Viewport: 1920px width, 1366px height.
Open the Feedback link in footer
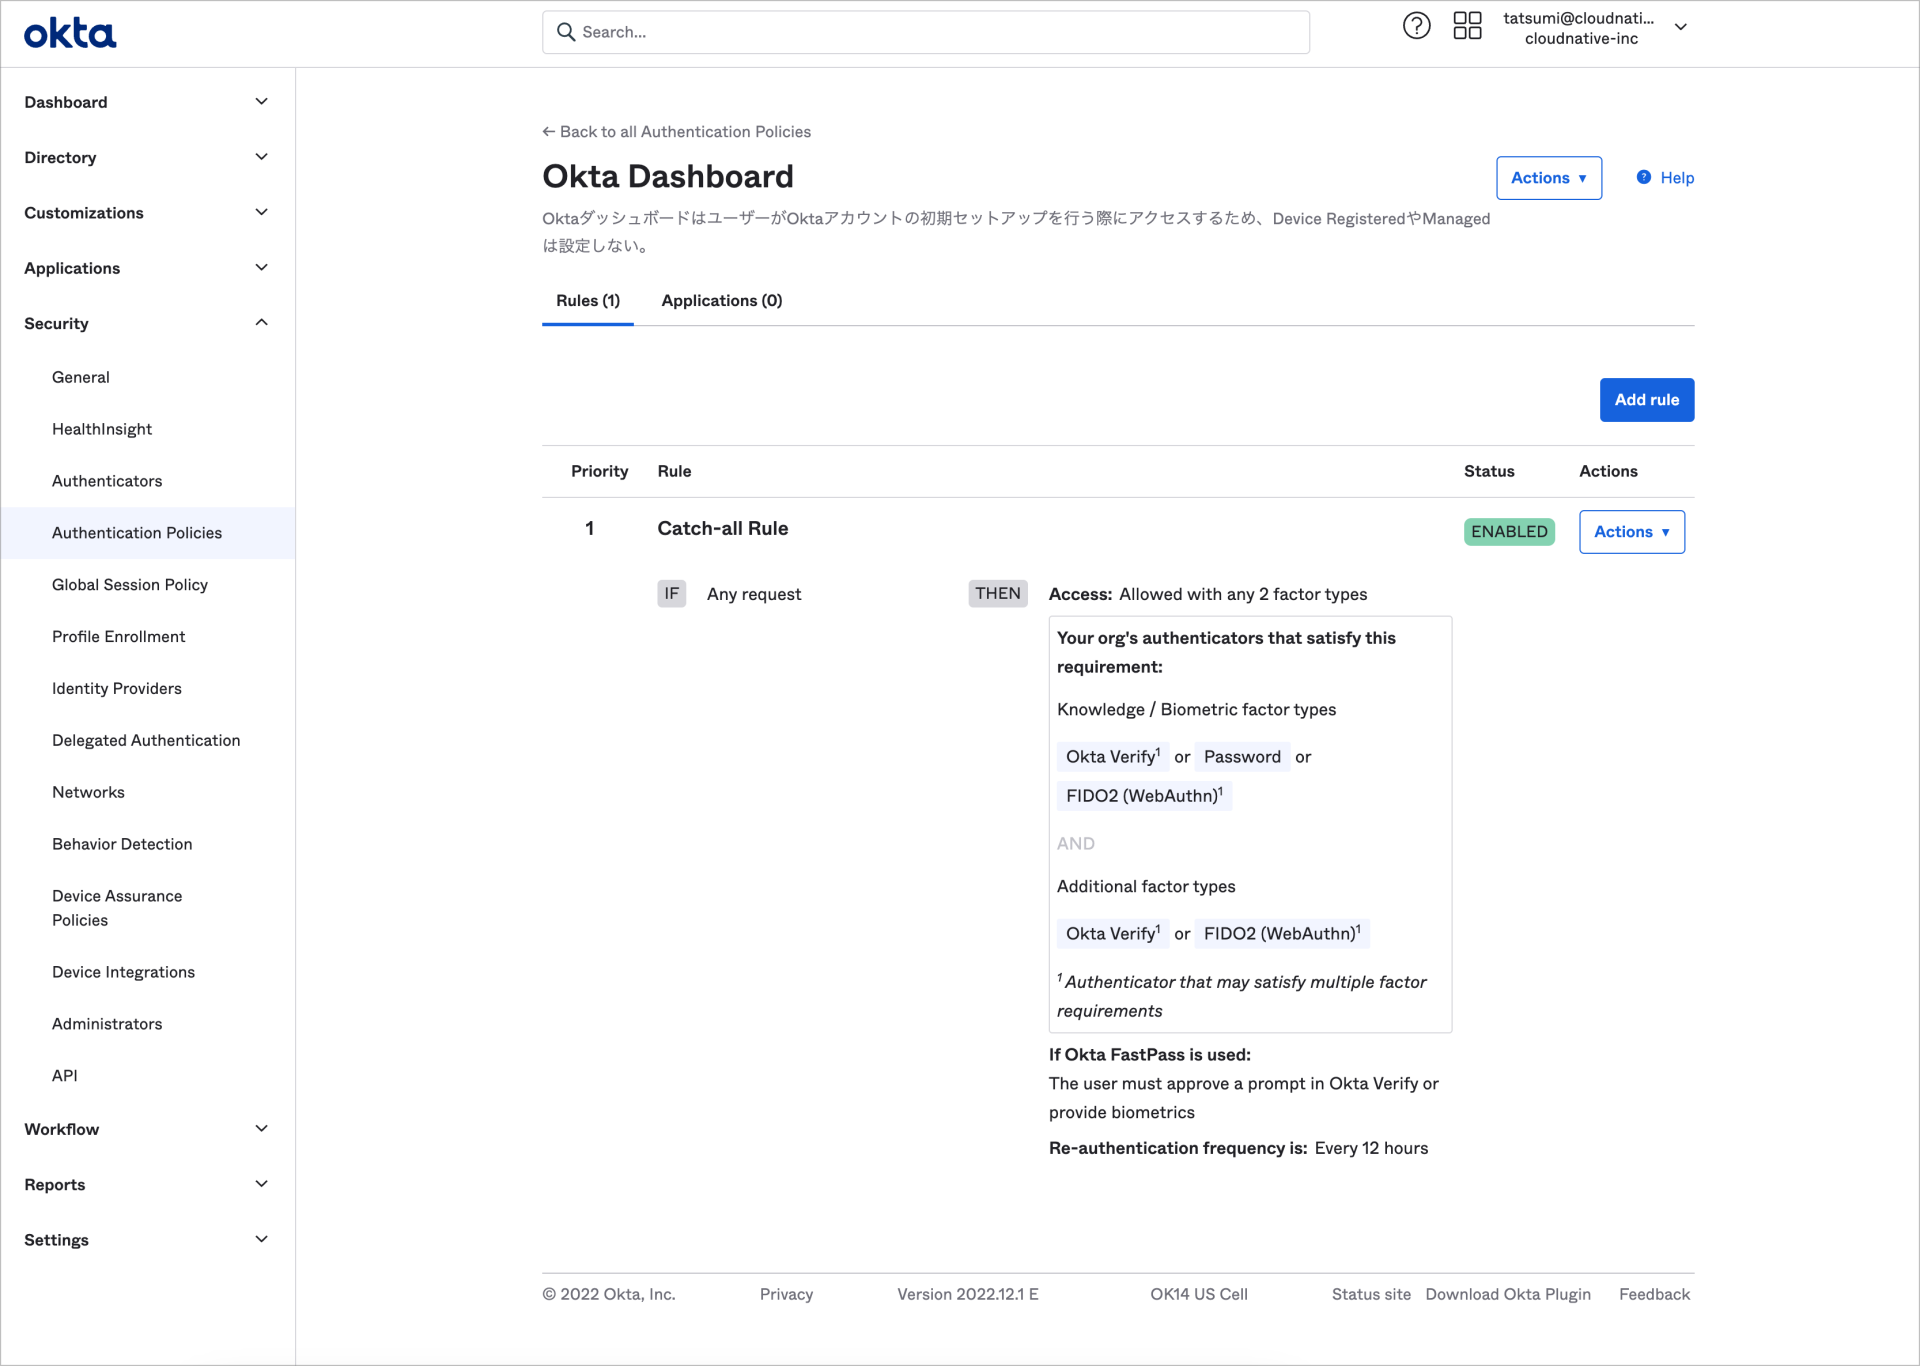tap(1654, 1293)
